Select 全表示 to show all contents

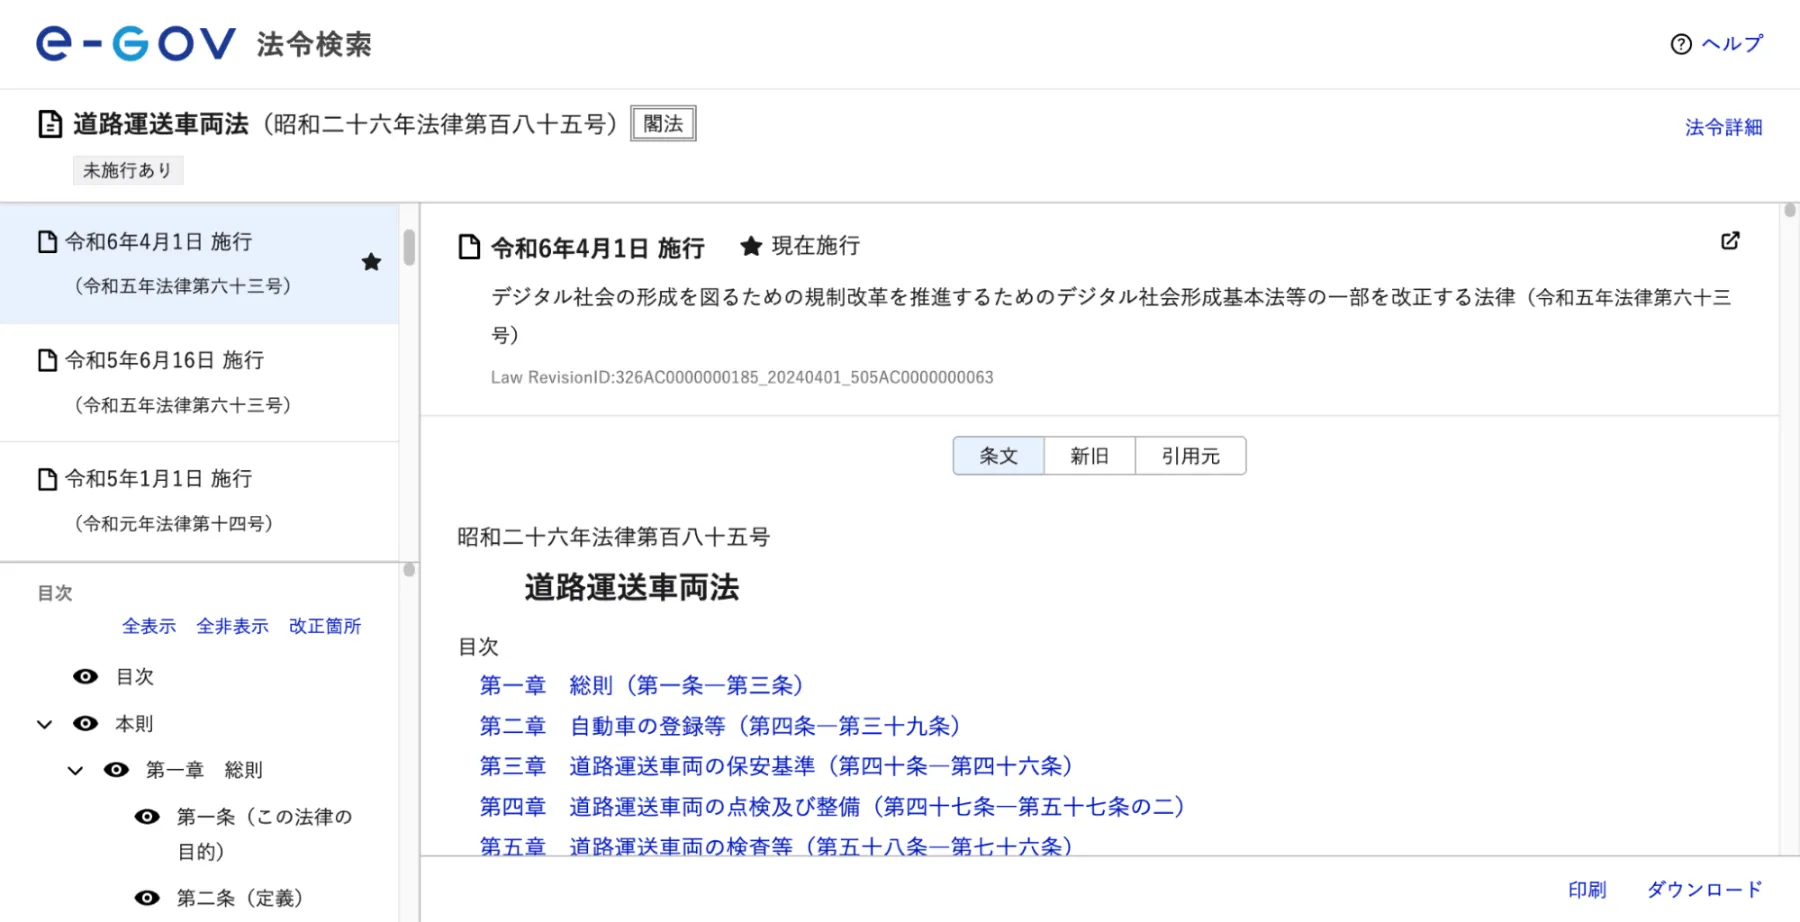pos(148,626)
